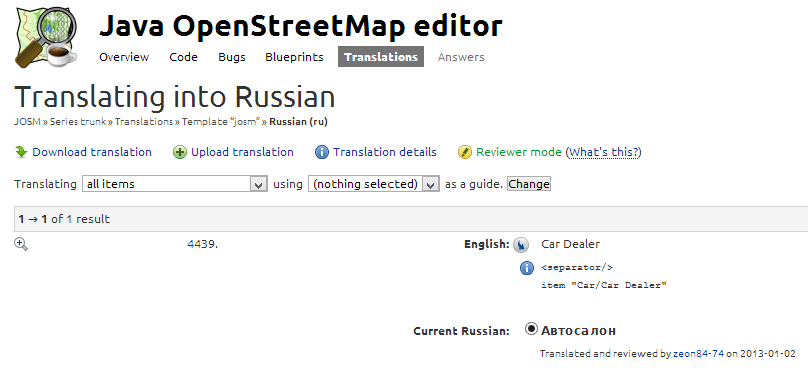Click the '1 → 1 of 1 result' text
Screen dimensions: 808x371
click(x=64, y=219)
